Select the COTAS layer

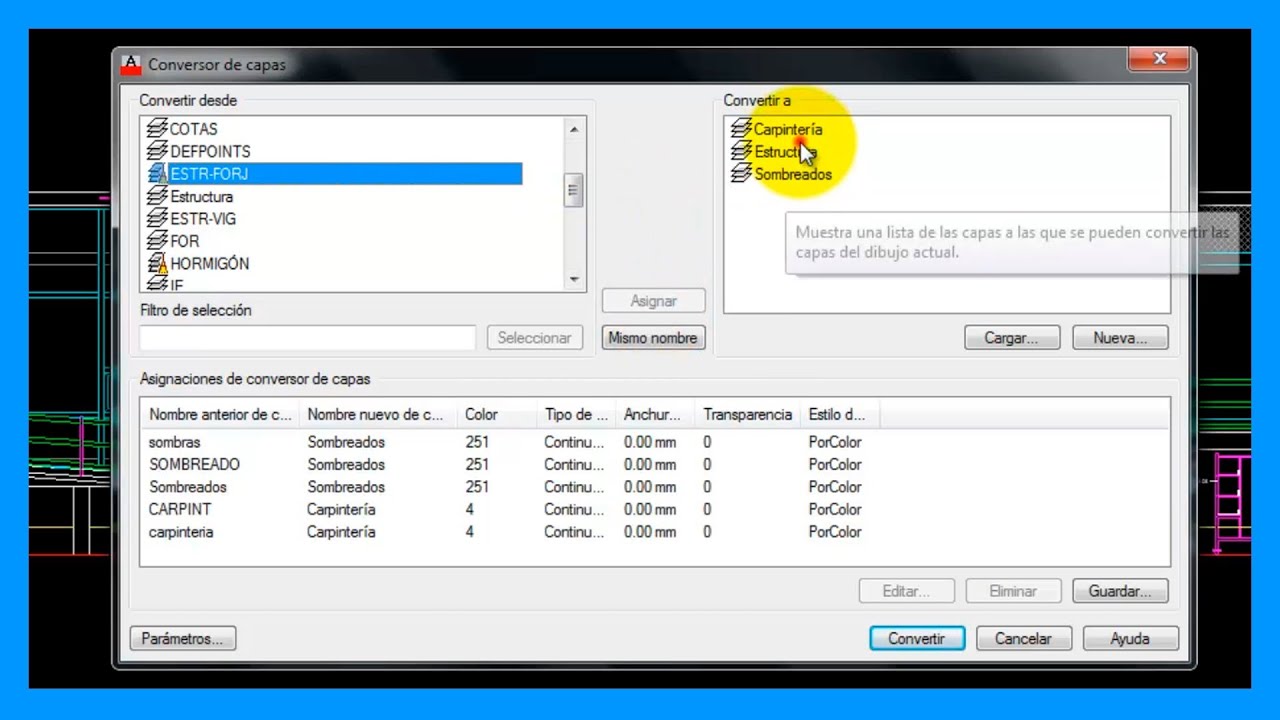pos(193,129)
